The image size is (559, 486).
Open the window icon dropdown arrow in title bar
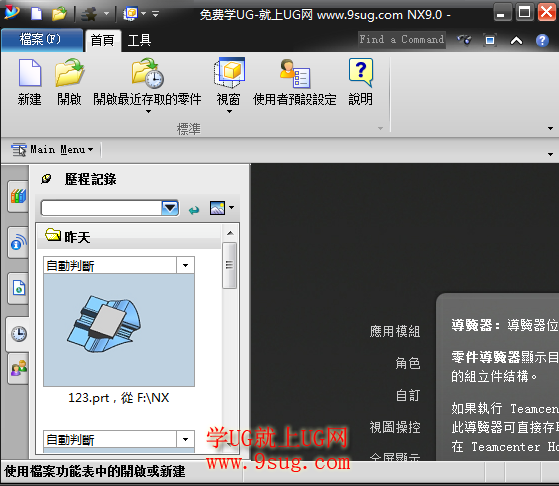[144, 14]
